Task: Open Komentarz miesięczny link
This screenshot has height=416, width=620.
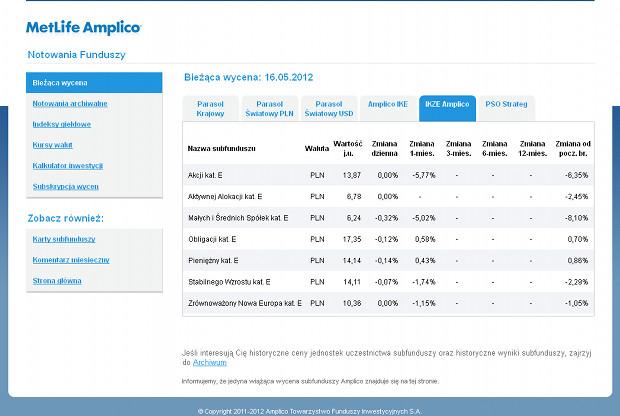Action: click(71, 260)
